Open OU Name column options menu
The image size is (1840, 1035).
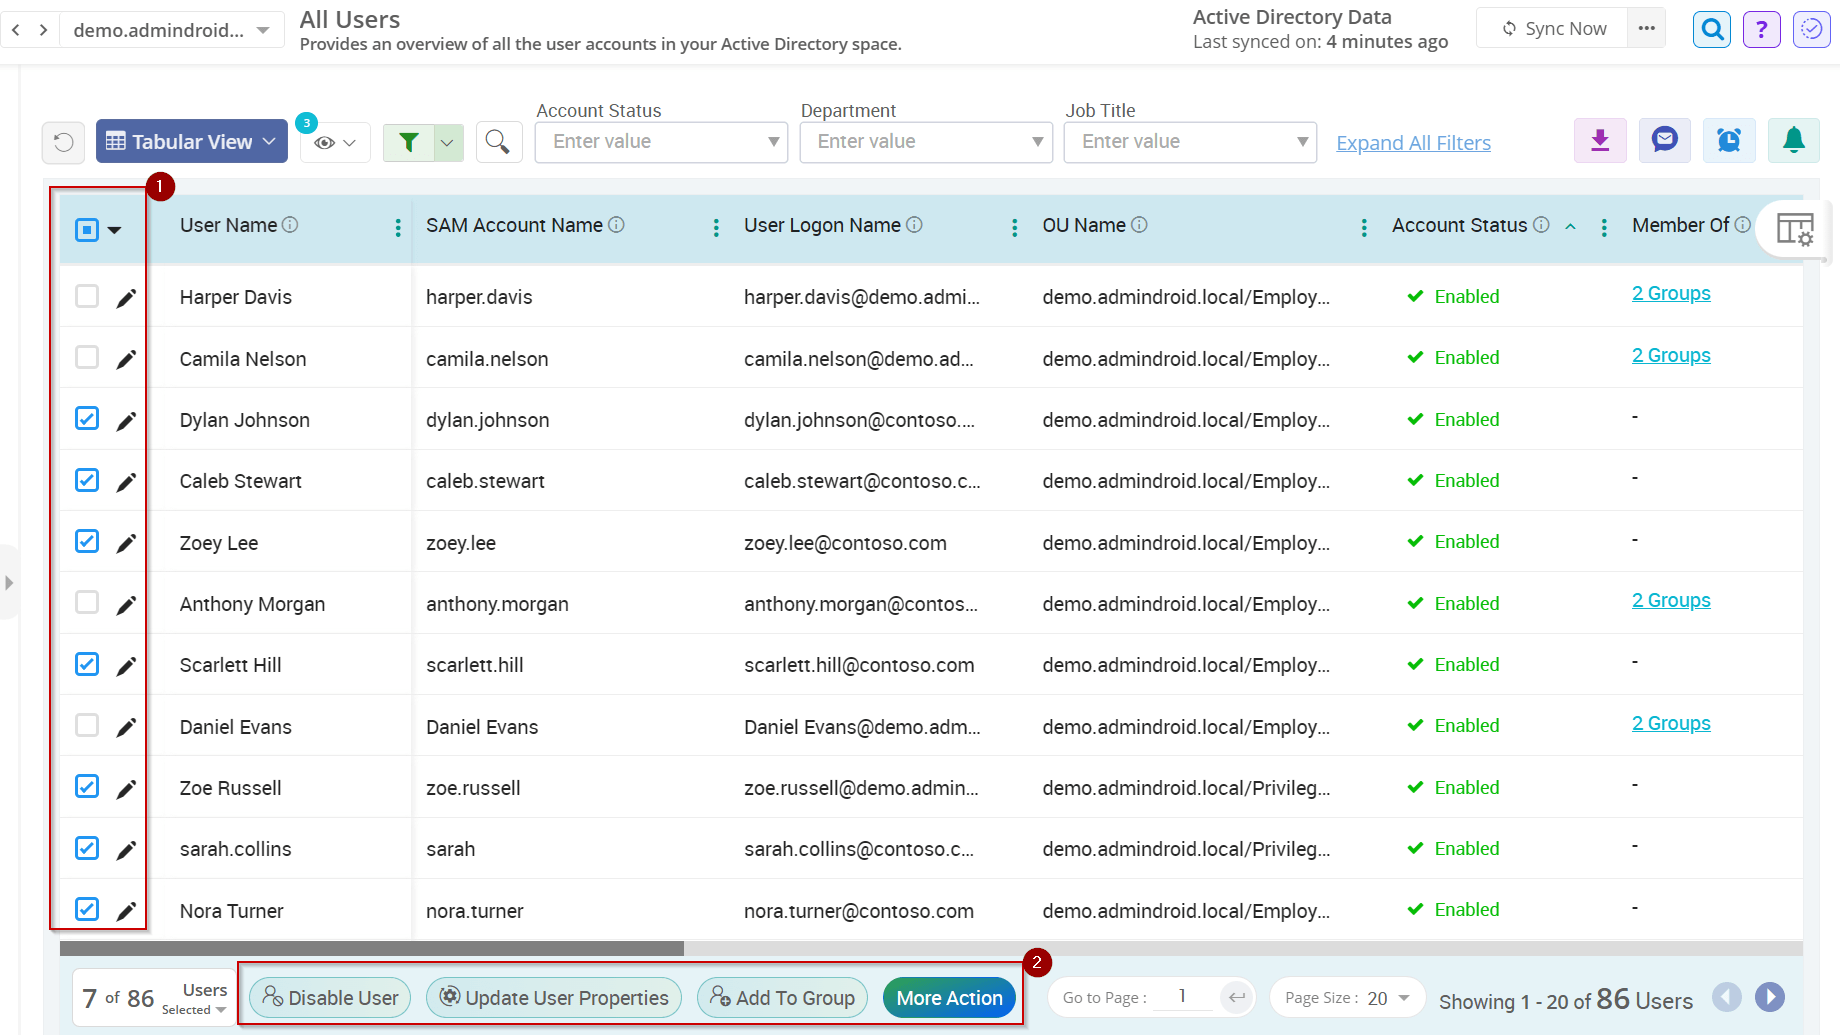pos(1364,228)
